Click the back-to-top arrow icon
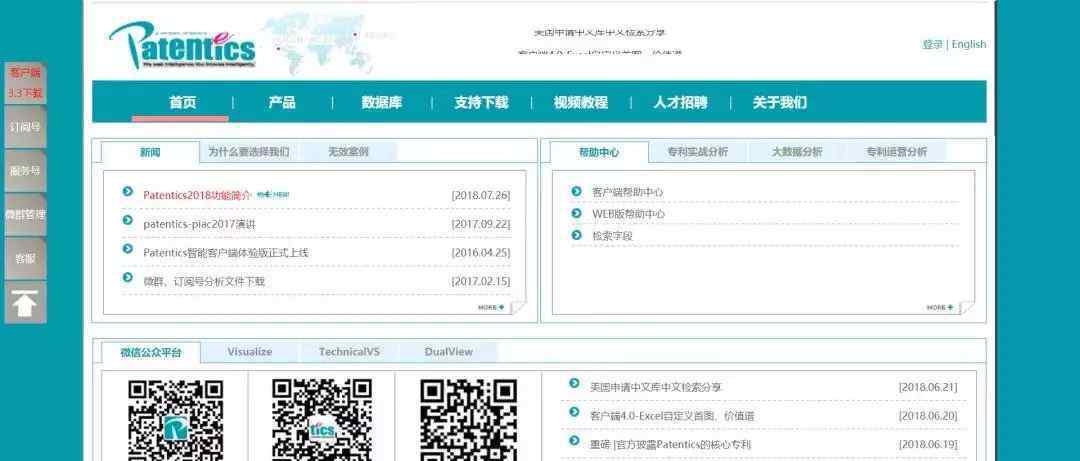Screen dimensions: 1080x461 [25, 303]
